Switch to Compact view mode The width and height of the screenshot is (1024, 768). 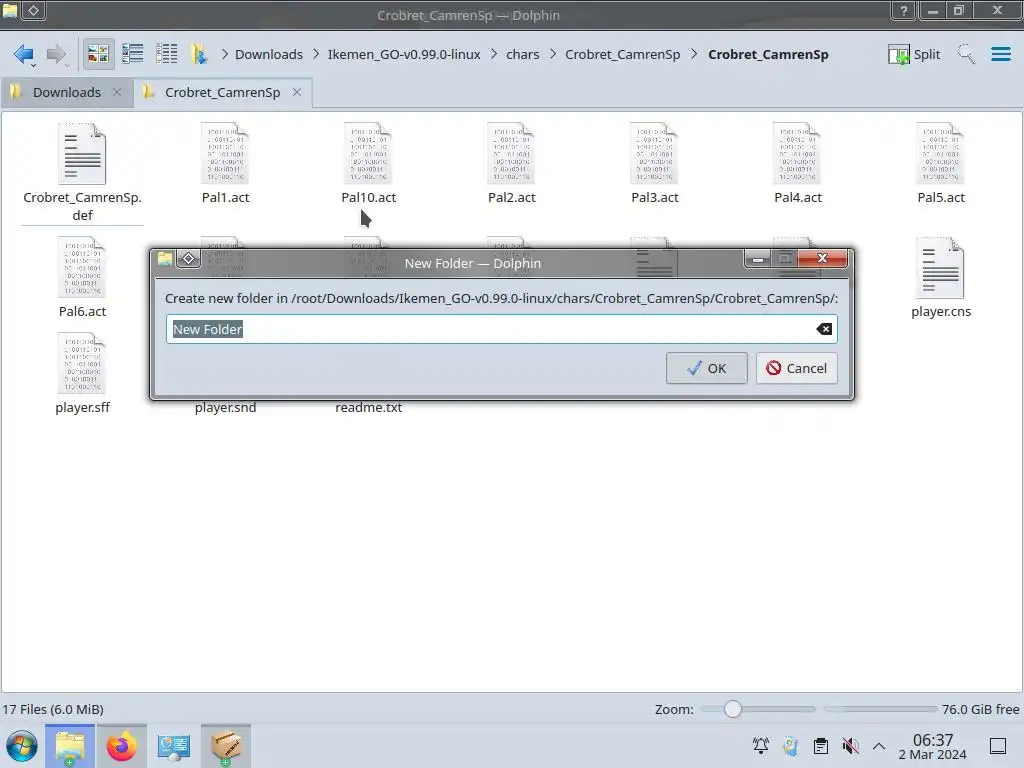click(133, 54)
